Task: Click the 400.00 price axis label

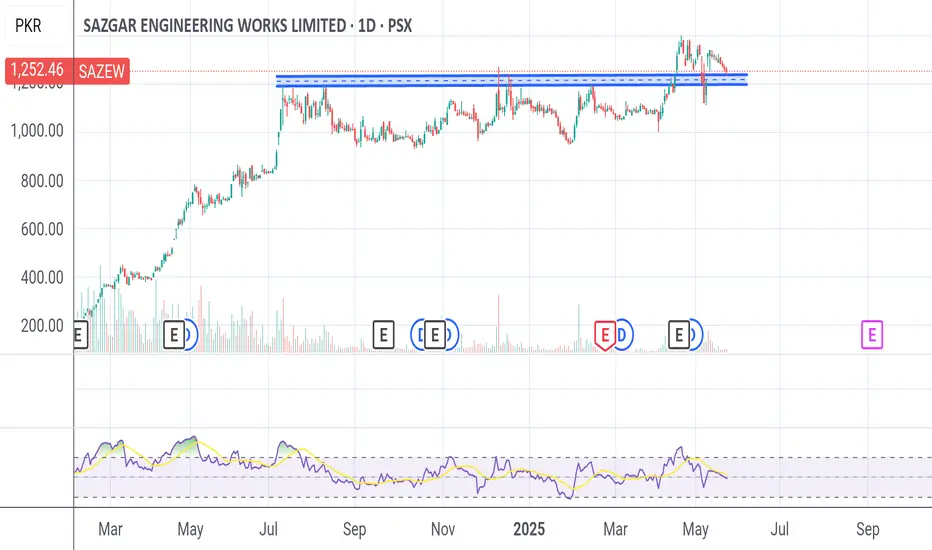Action: tap(42, 277)
